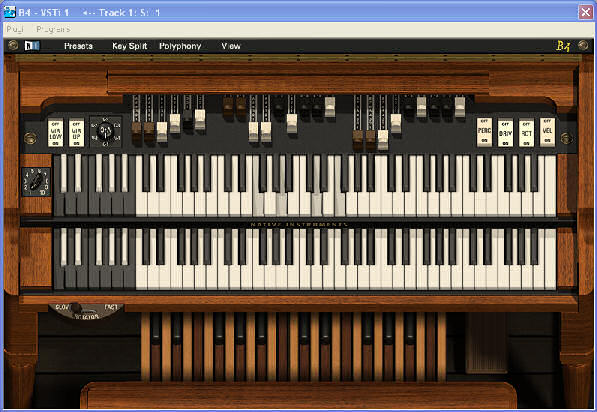Viewport: 597px width, 412px height.
Task: Click the vibrato/chorus rotary selector knob
Action: (x=105, y=132)
